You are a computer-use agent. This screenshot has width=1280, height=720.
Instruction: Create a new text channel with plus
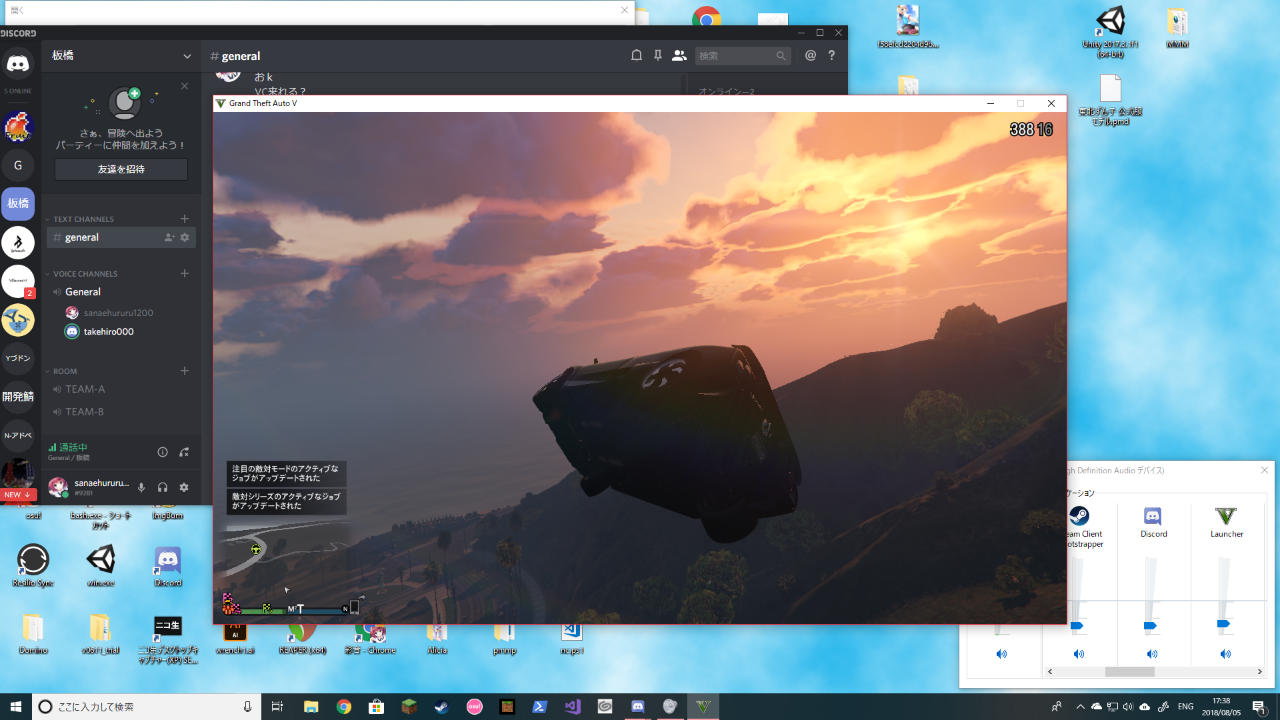(184, 219)
